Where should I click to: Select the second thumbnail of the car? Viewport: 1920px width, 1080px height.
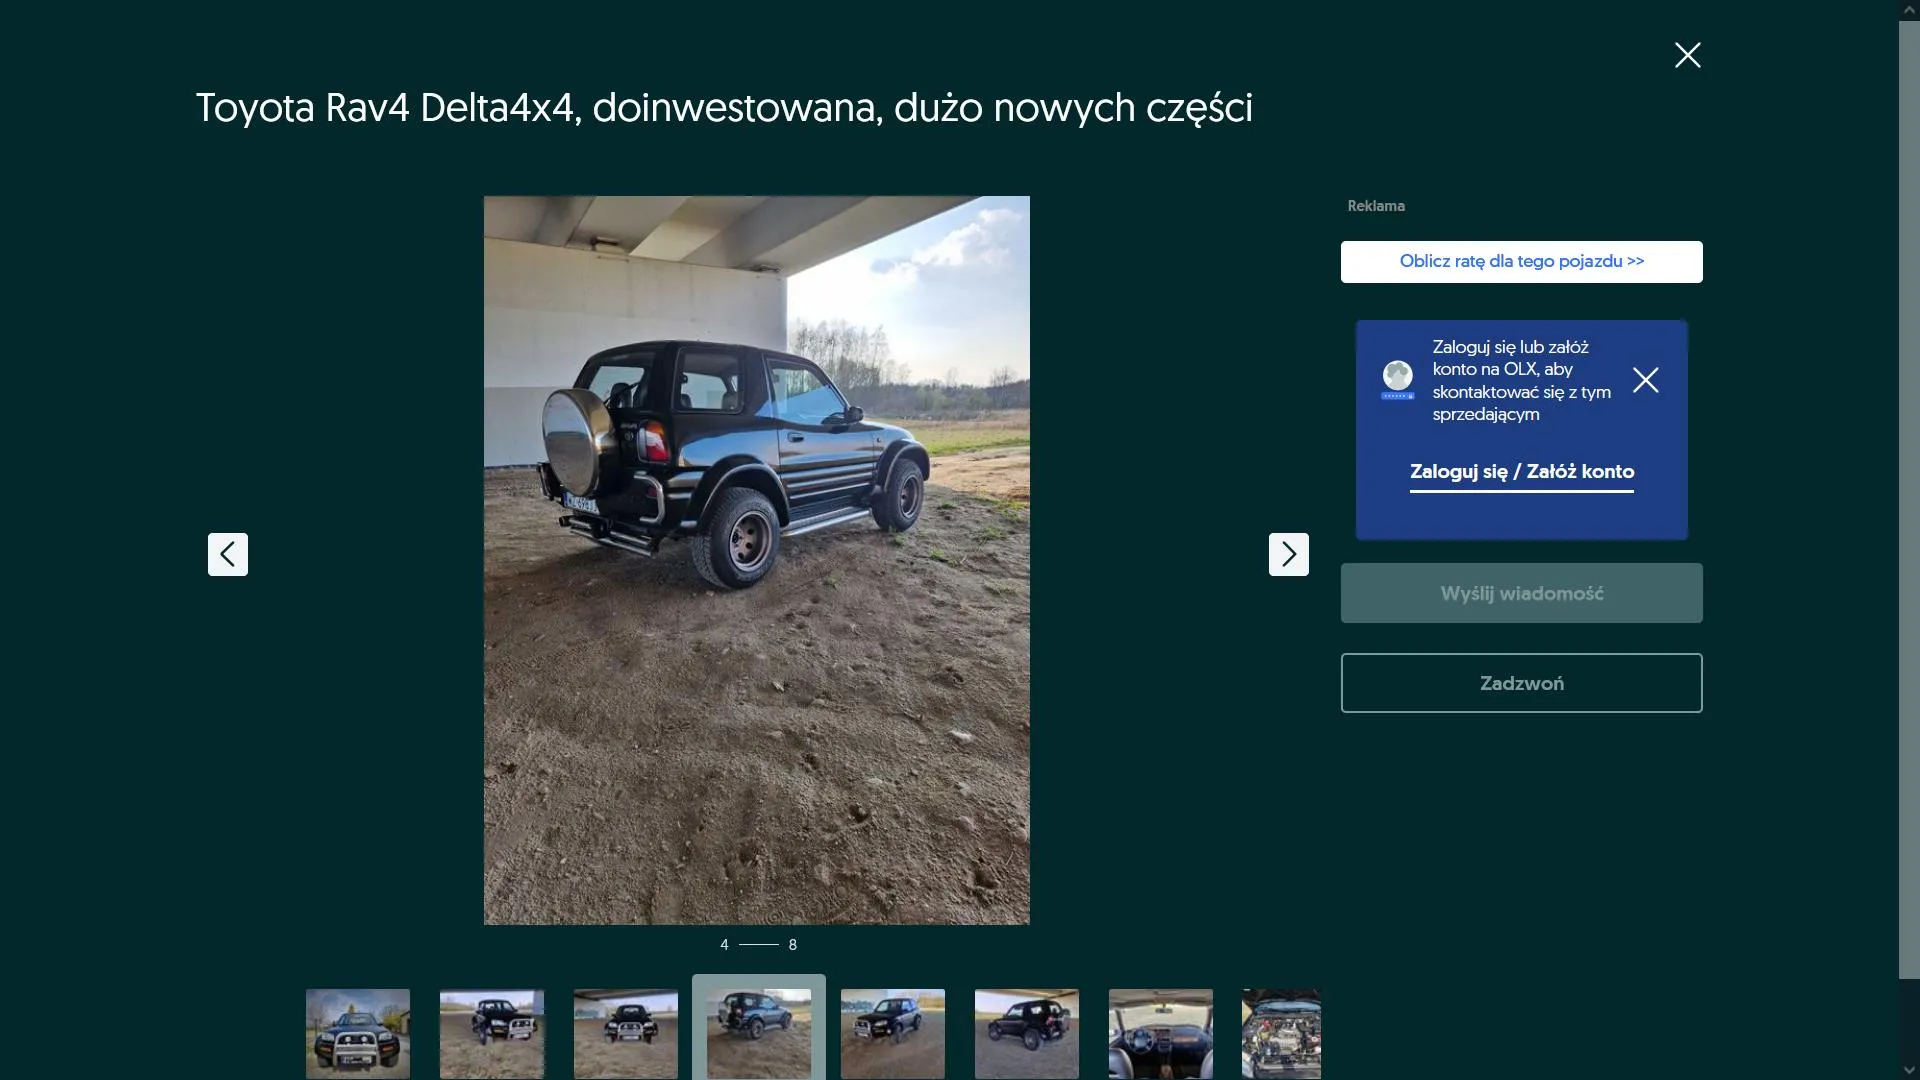coord(492,1034)
